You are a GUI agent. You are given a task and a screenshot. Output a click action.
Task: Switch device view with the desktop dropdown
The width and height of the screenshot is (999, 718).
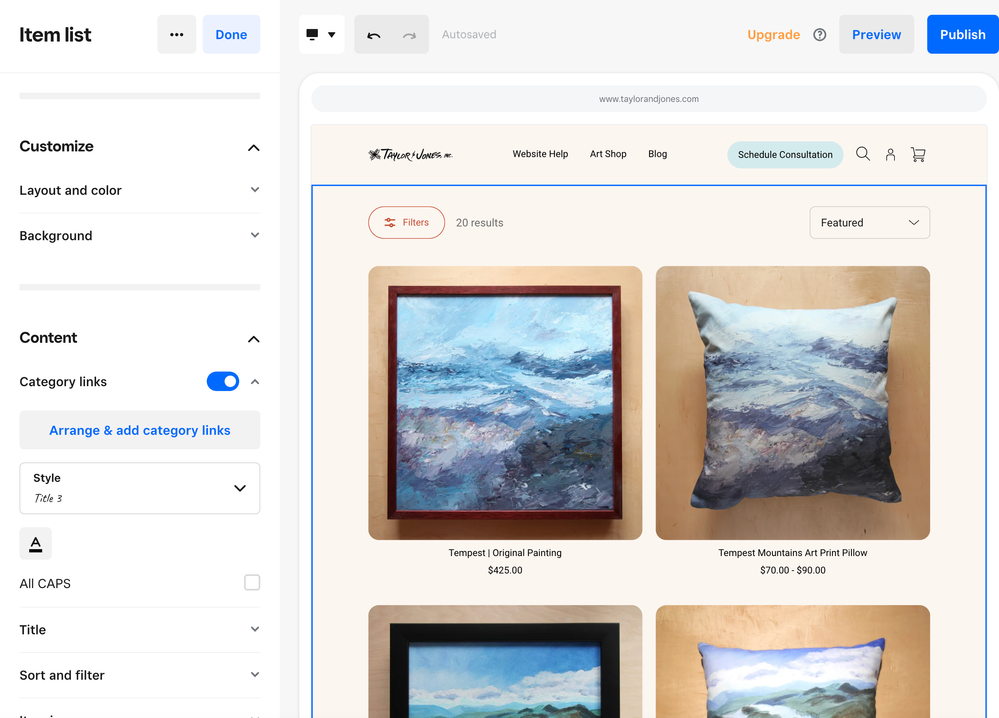point(322,34)
